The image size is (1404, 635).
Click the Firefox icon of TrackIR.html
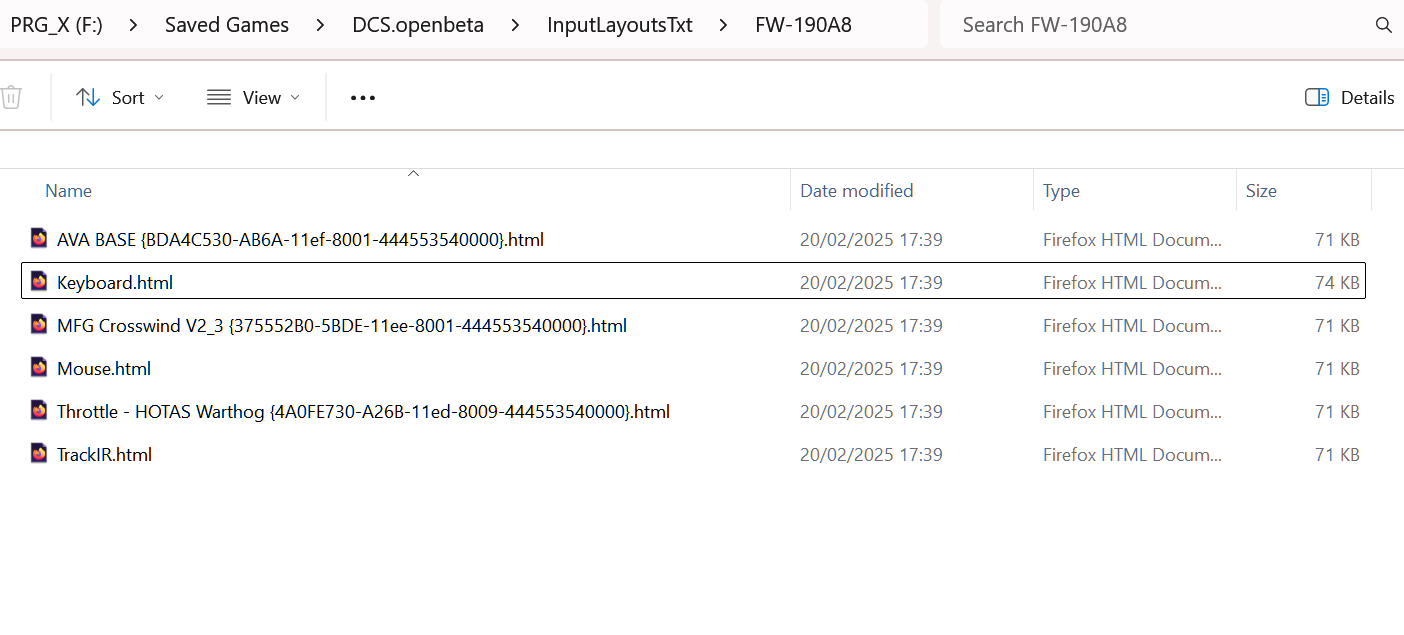click(39, 454)
